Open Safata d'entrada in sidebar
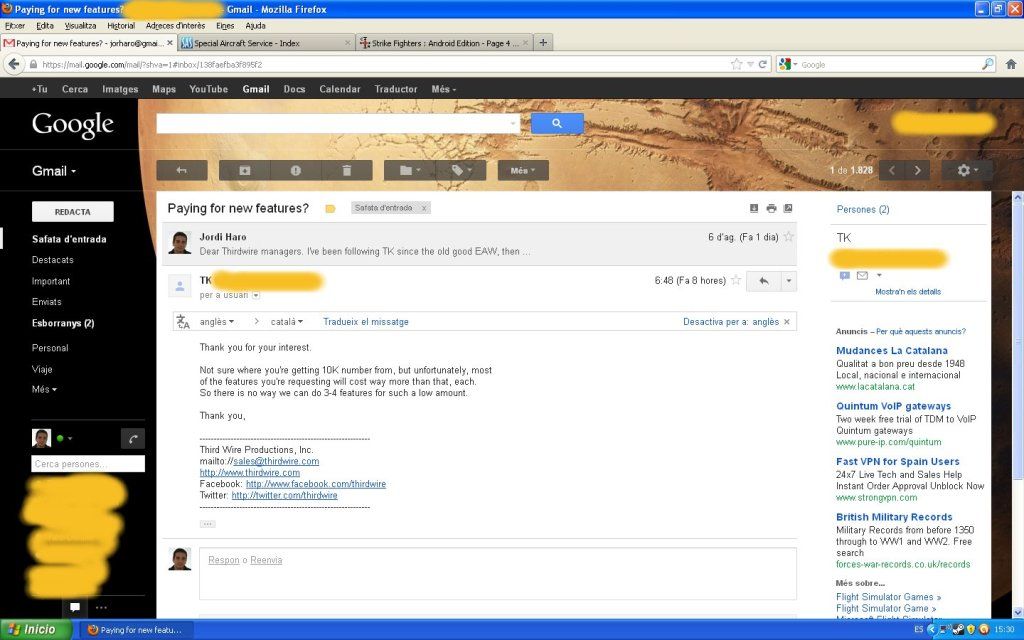Image resolution: width=1024 pixels, height=640 pixels. pos(69,239)
